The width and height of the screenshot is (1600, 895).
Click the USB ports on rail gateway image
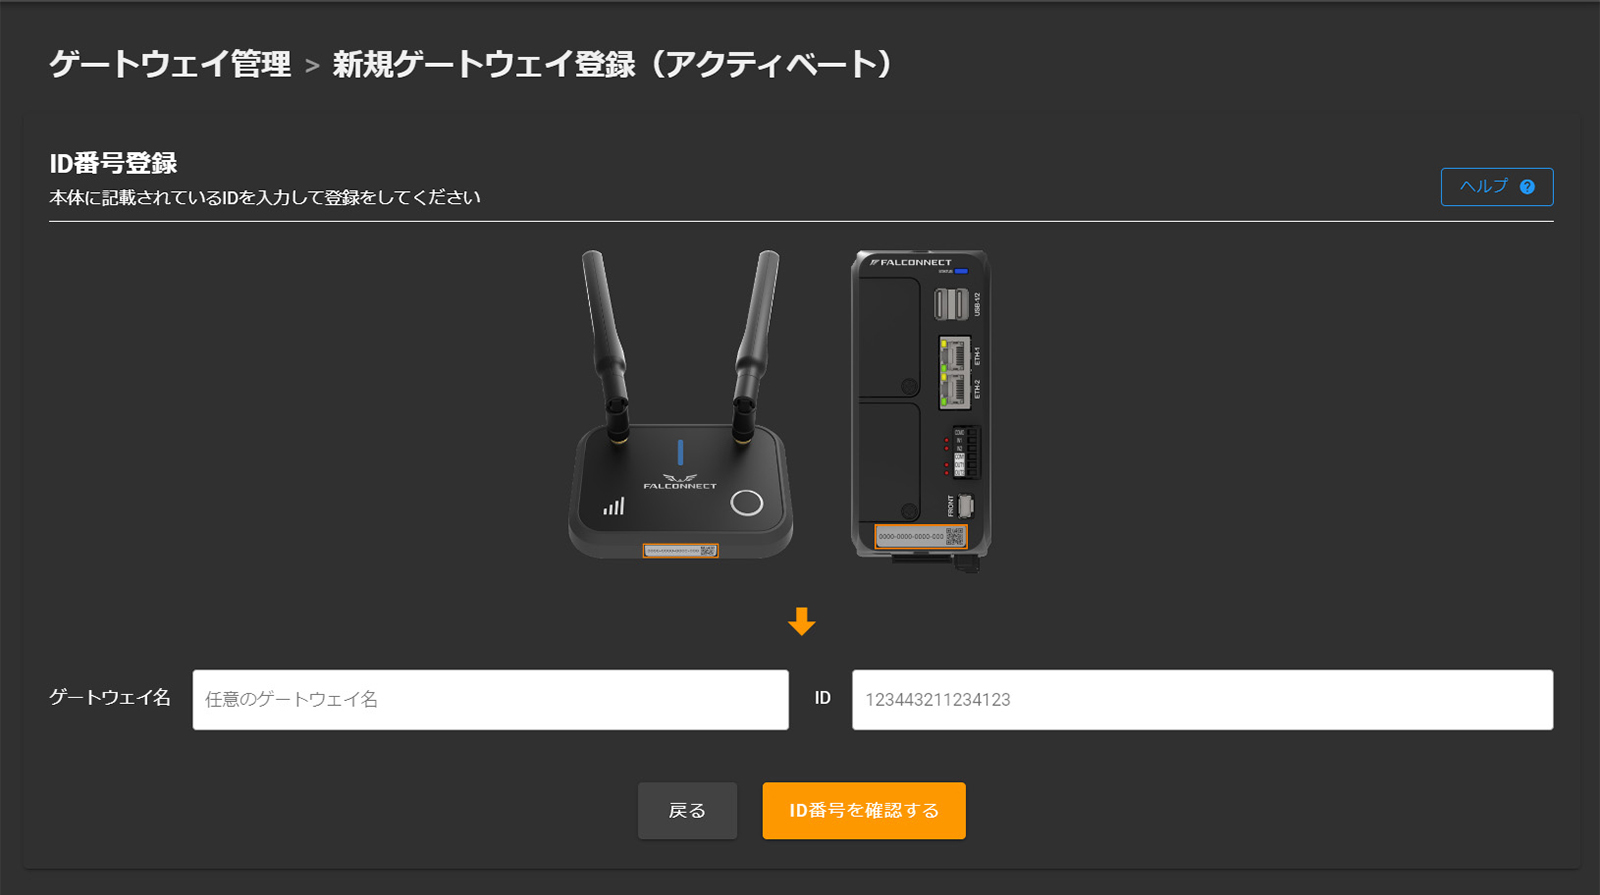951,304
